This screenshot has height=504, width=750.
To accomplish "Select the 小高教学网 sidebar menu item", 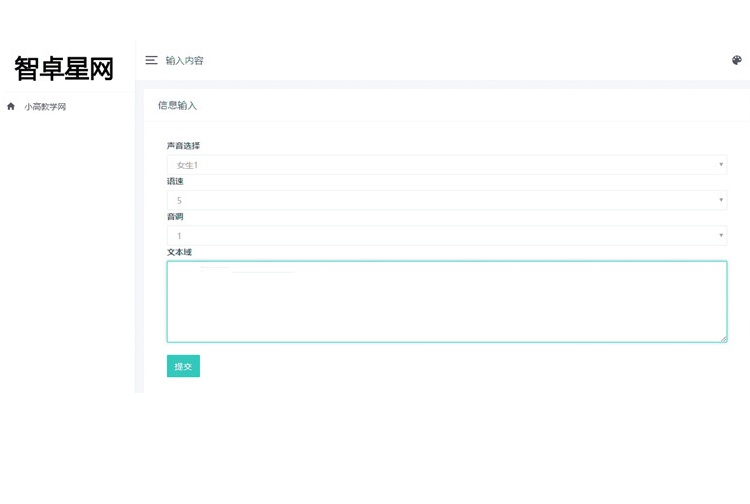I will coord(45,106).
